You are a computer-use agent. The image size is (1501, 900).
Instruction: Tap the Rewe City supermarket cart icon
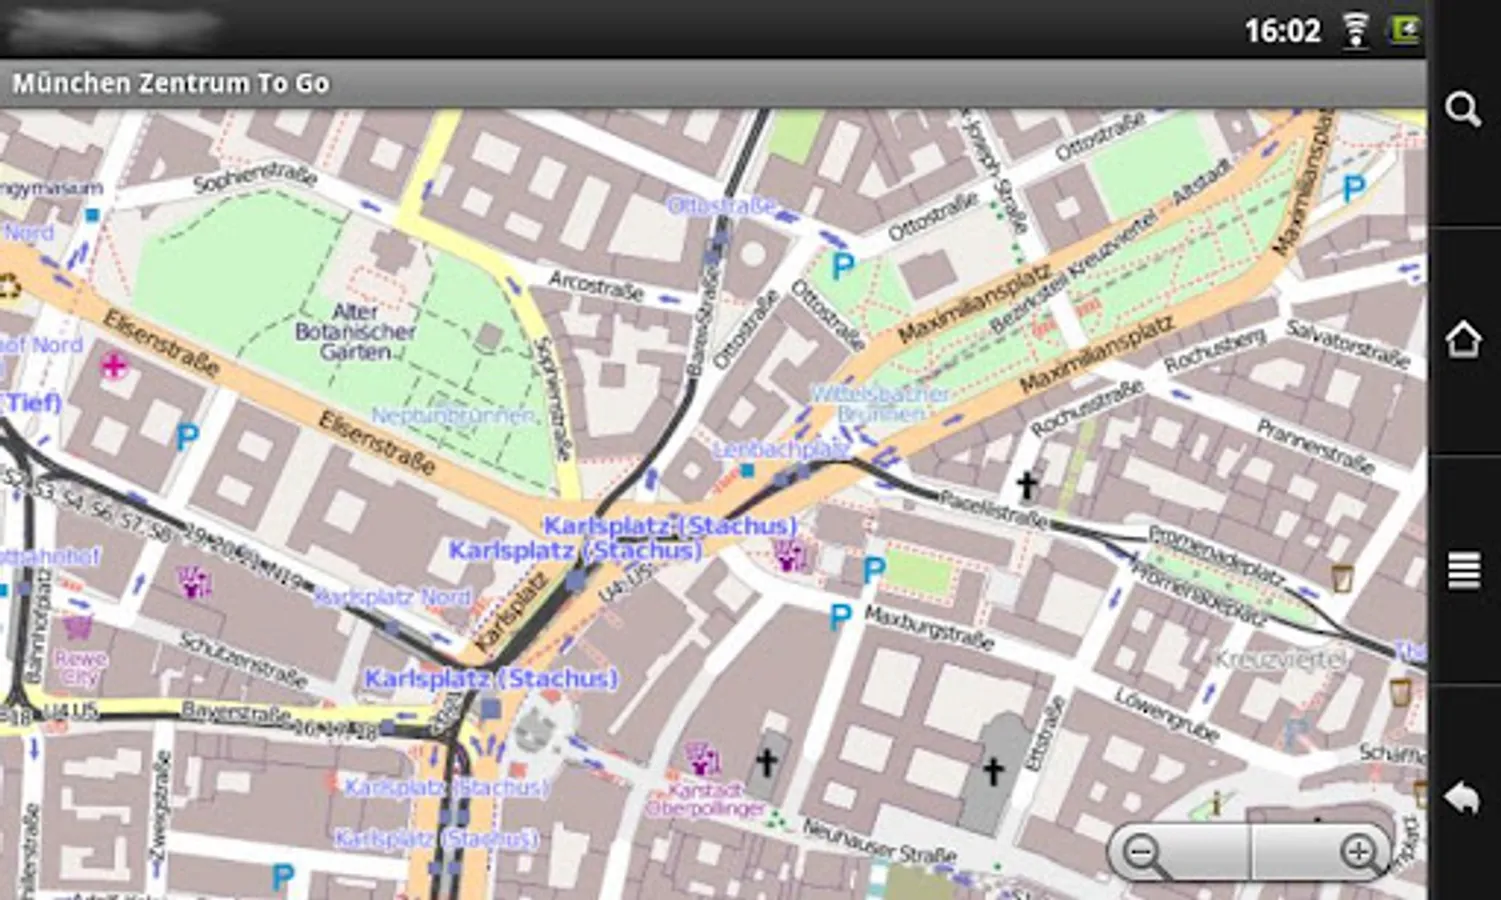click(x=78, y=627)
